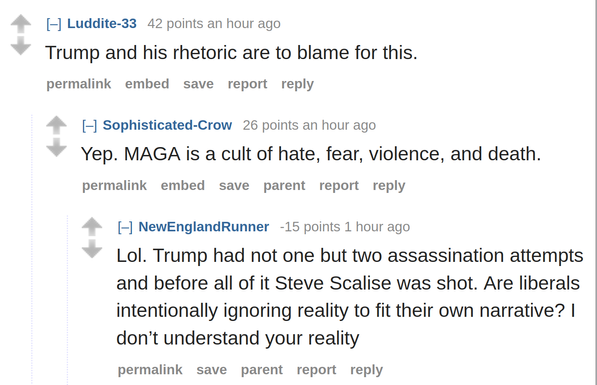Collapse Luddite-33's comment thread
Image resolution: width=597 pixels, height=385 pixels.
(54, 24)
